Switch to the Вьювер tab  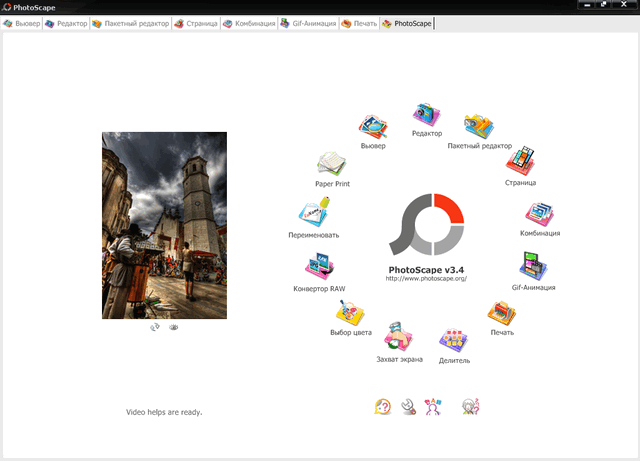(22, 24)
